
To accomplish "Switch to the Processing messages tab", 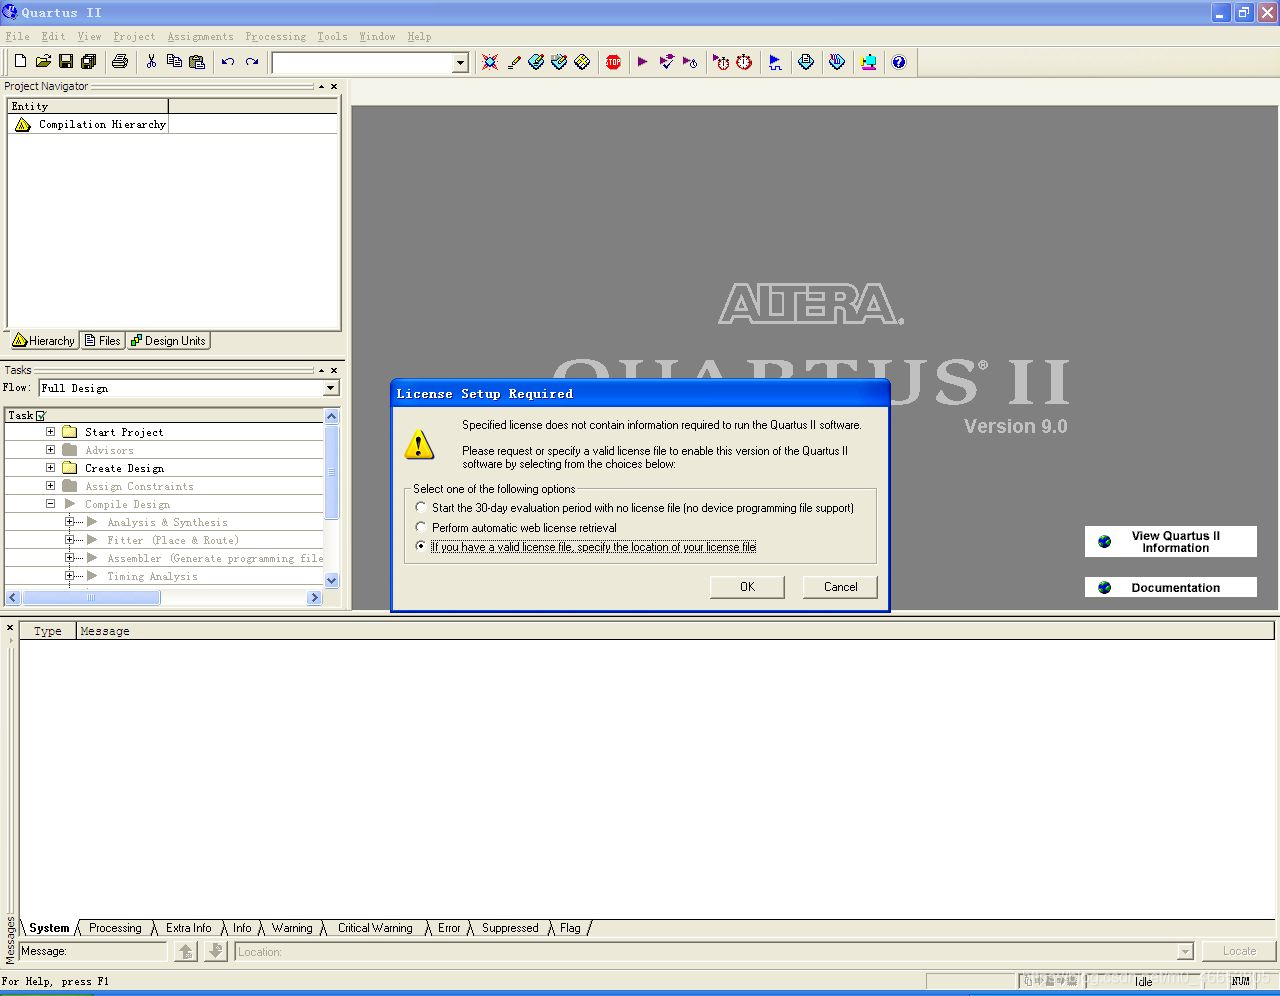I will [x=115, y=928].
